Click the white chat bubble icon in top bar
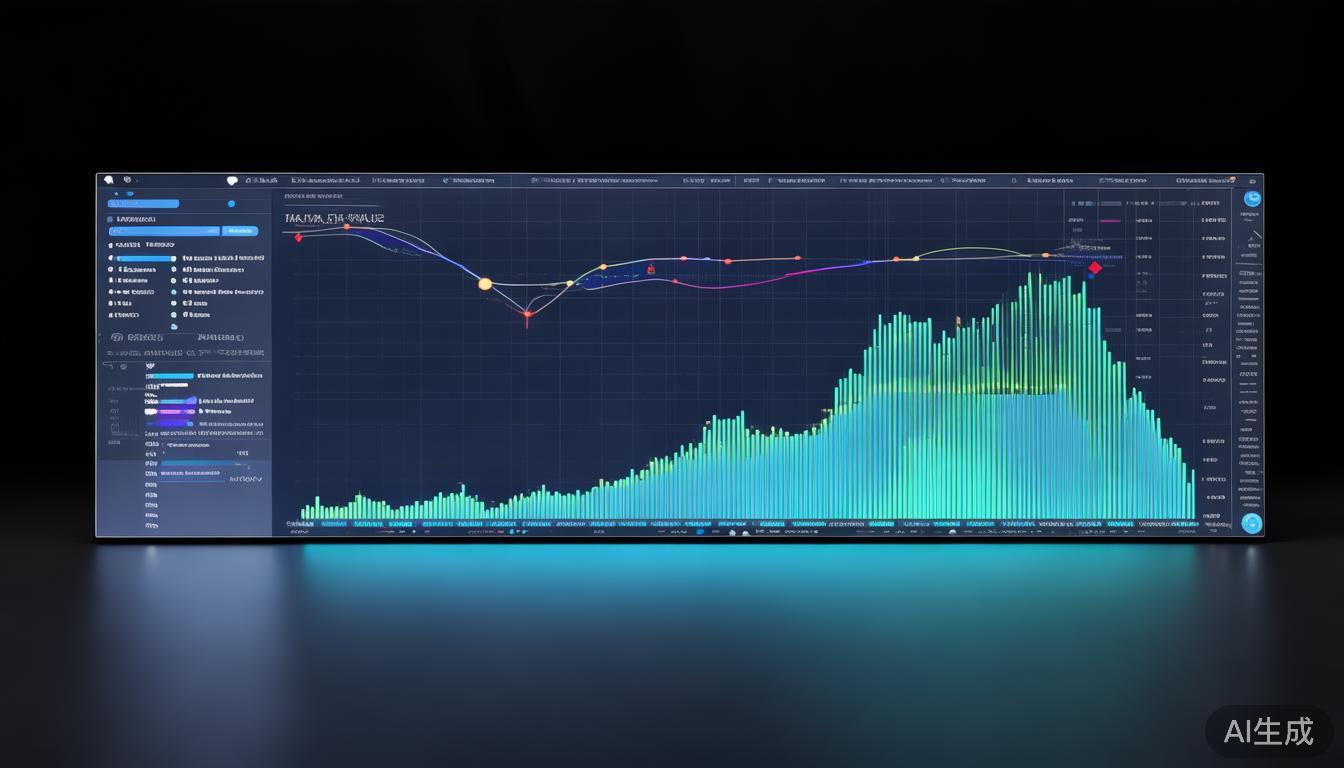The height and width of the screenshot is (768, 1344). [232, 181]
